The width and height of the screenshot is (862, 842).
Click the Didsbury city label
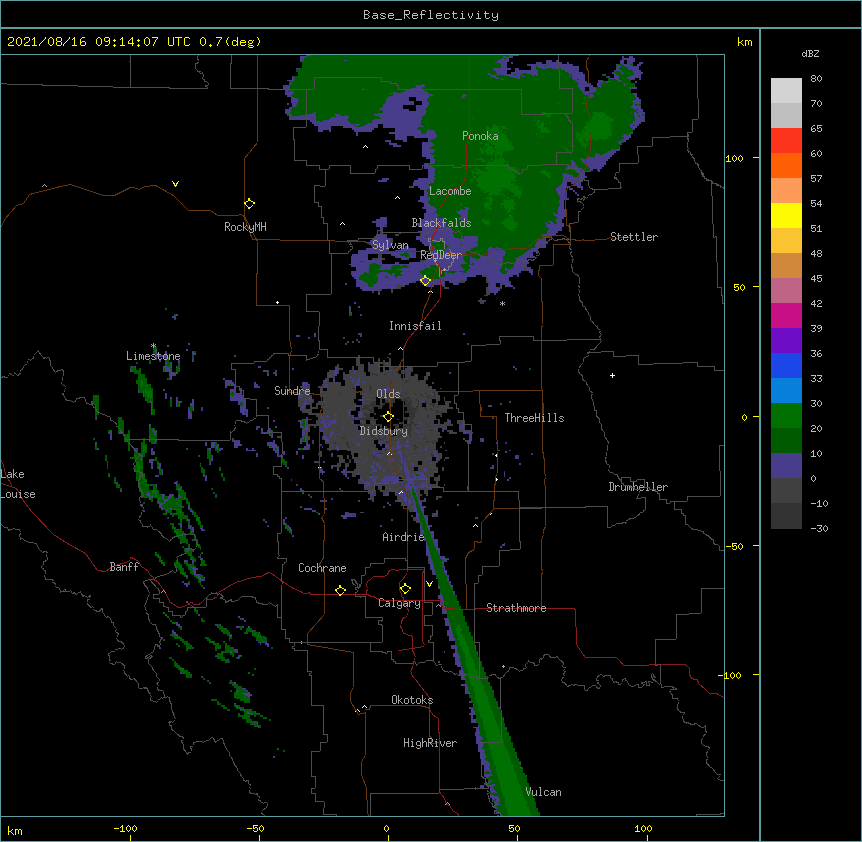pos(383,431)
